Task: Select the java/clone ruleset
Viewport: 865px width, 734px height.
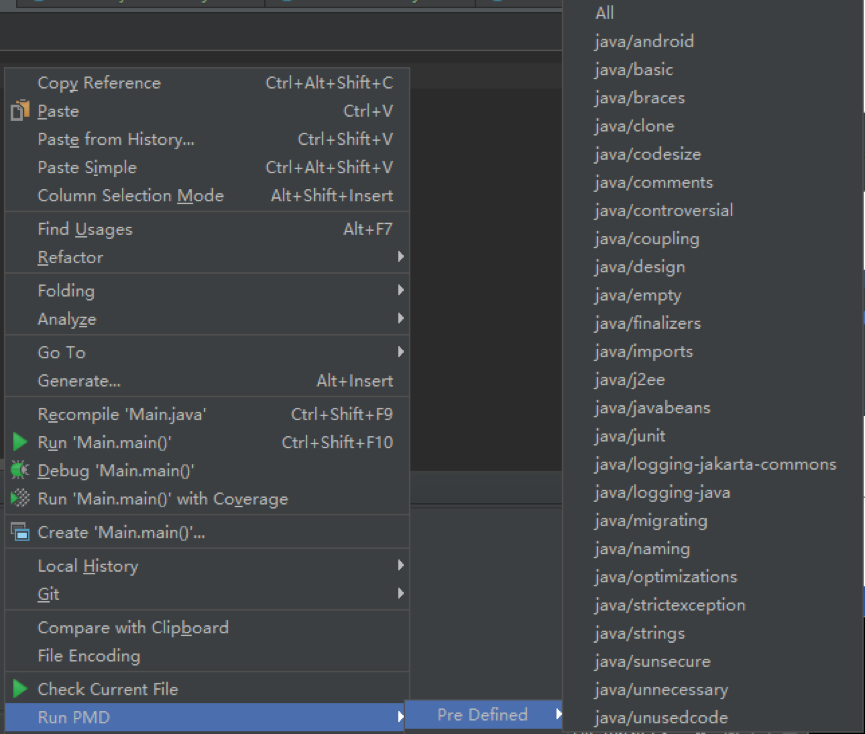Action: click(713, 126)
